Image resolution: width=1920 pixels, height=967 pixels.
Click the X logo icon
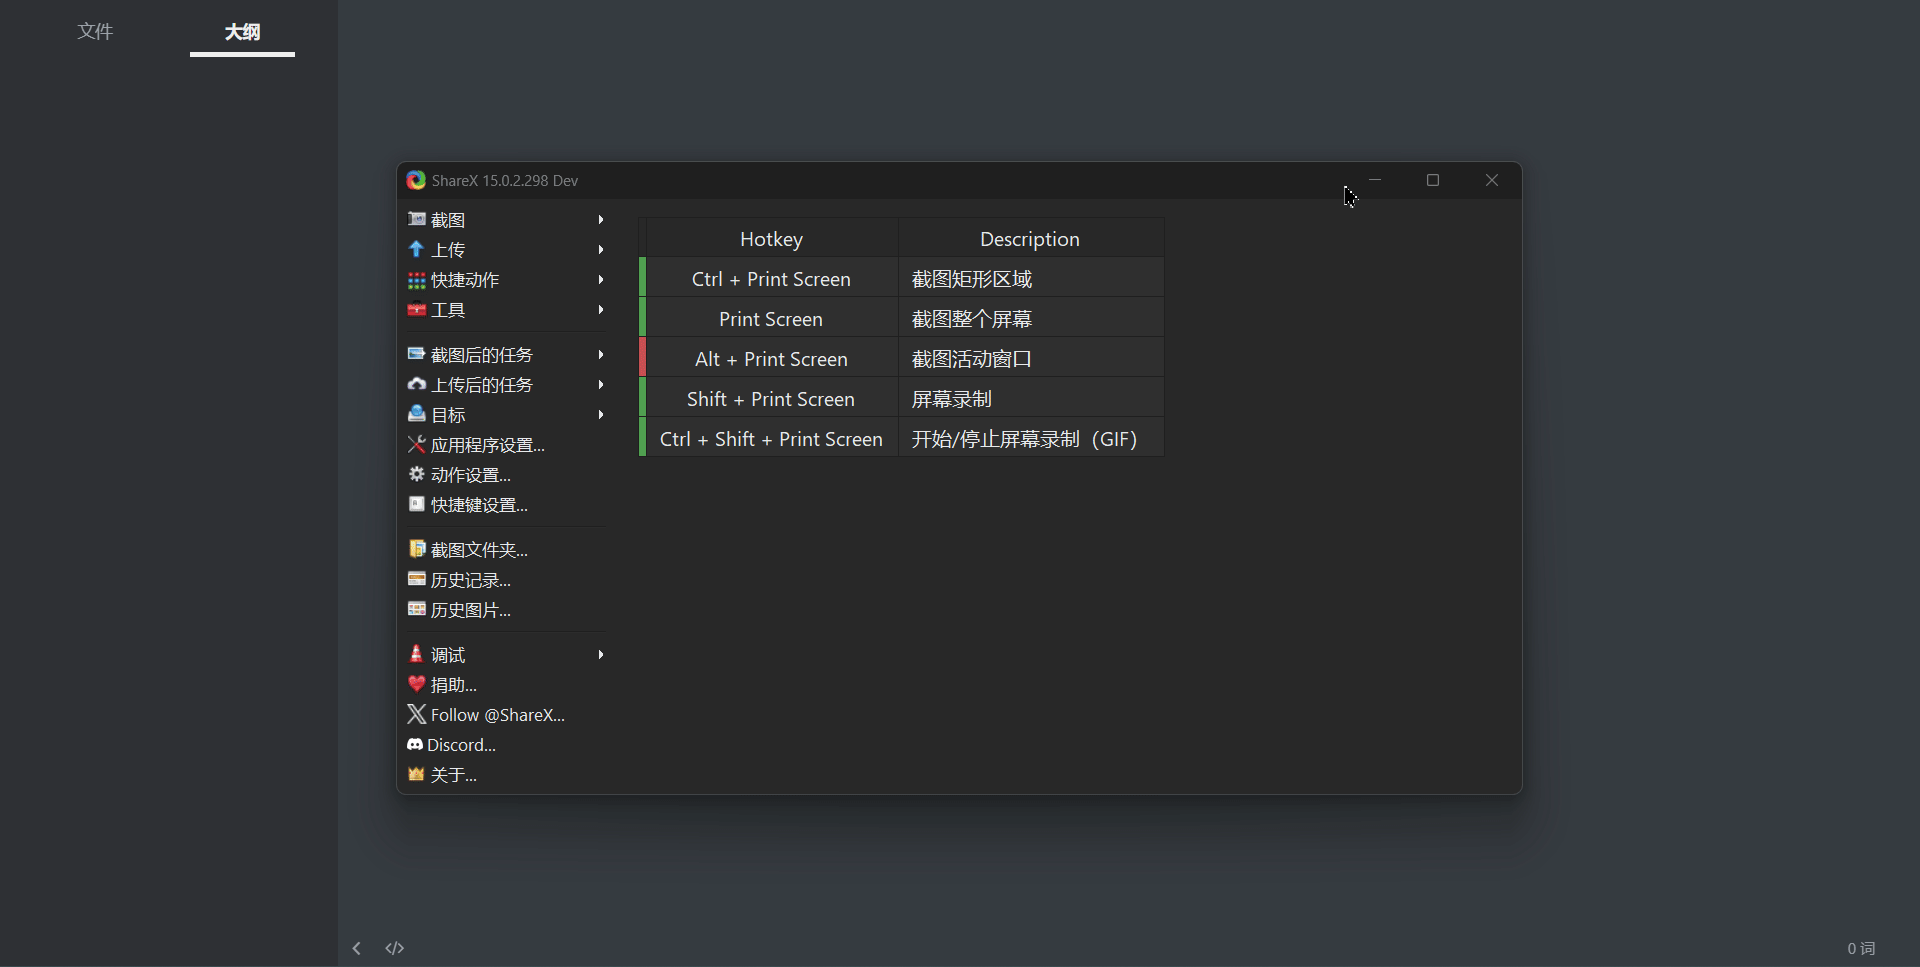pyautogui.click(x=417, y=714)
